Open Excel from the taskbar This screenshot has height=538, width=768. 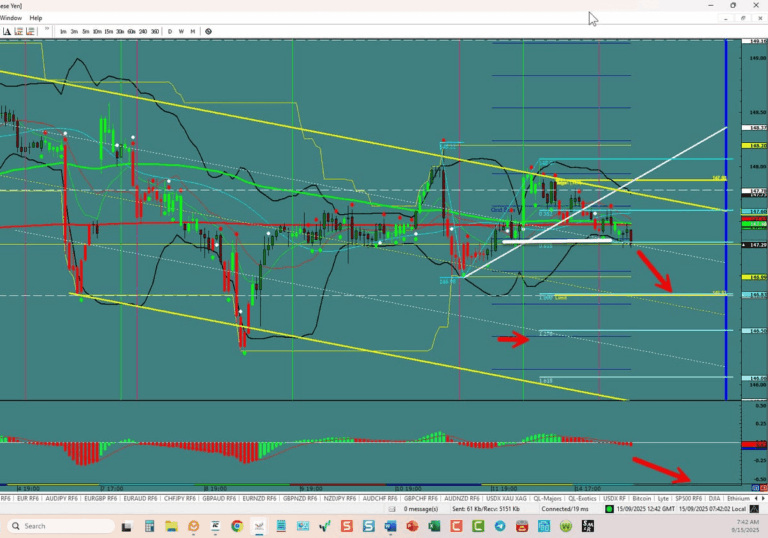click(434, 526)
